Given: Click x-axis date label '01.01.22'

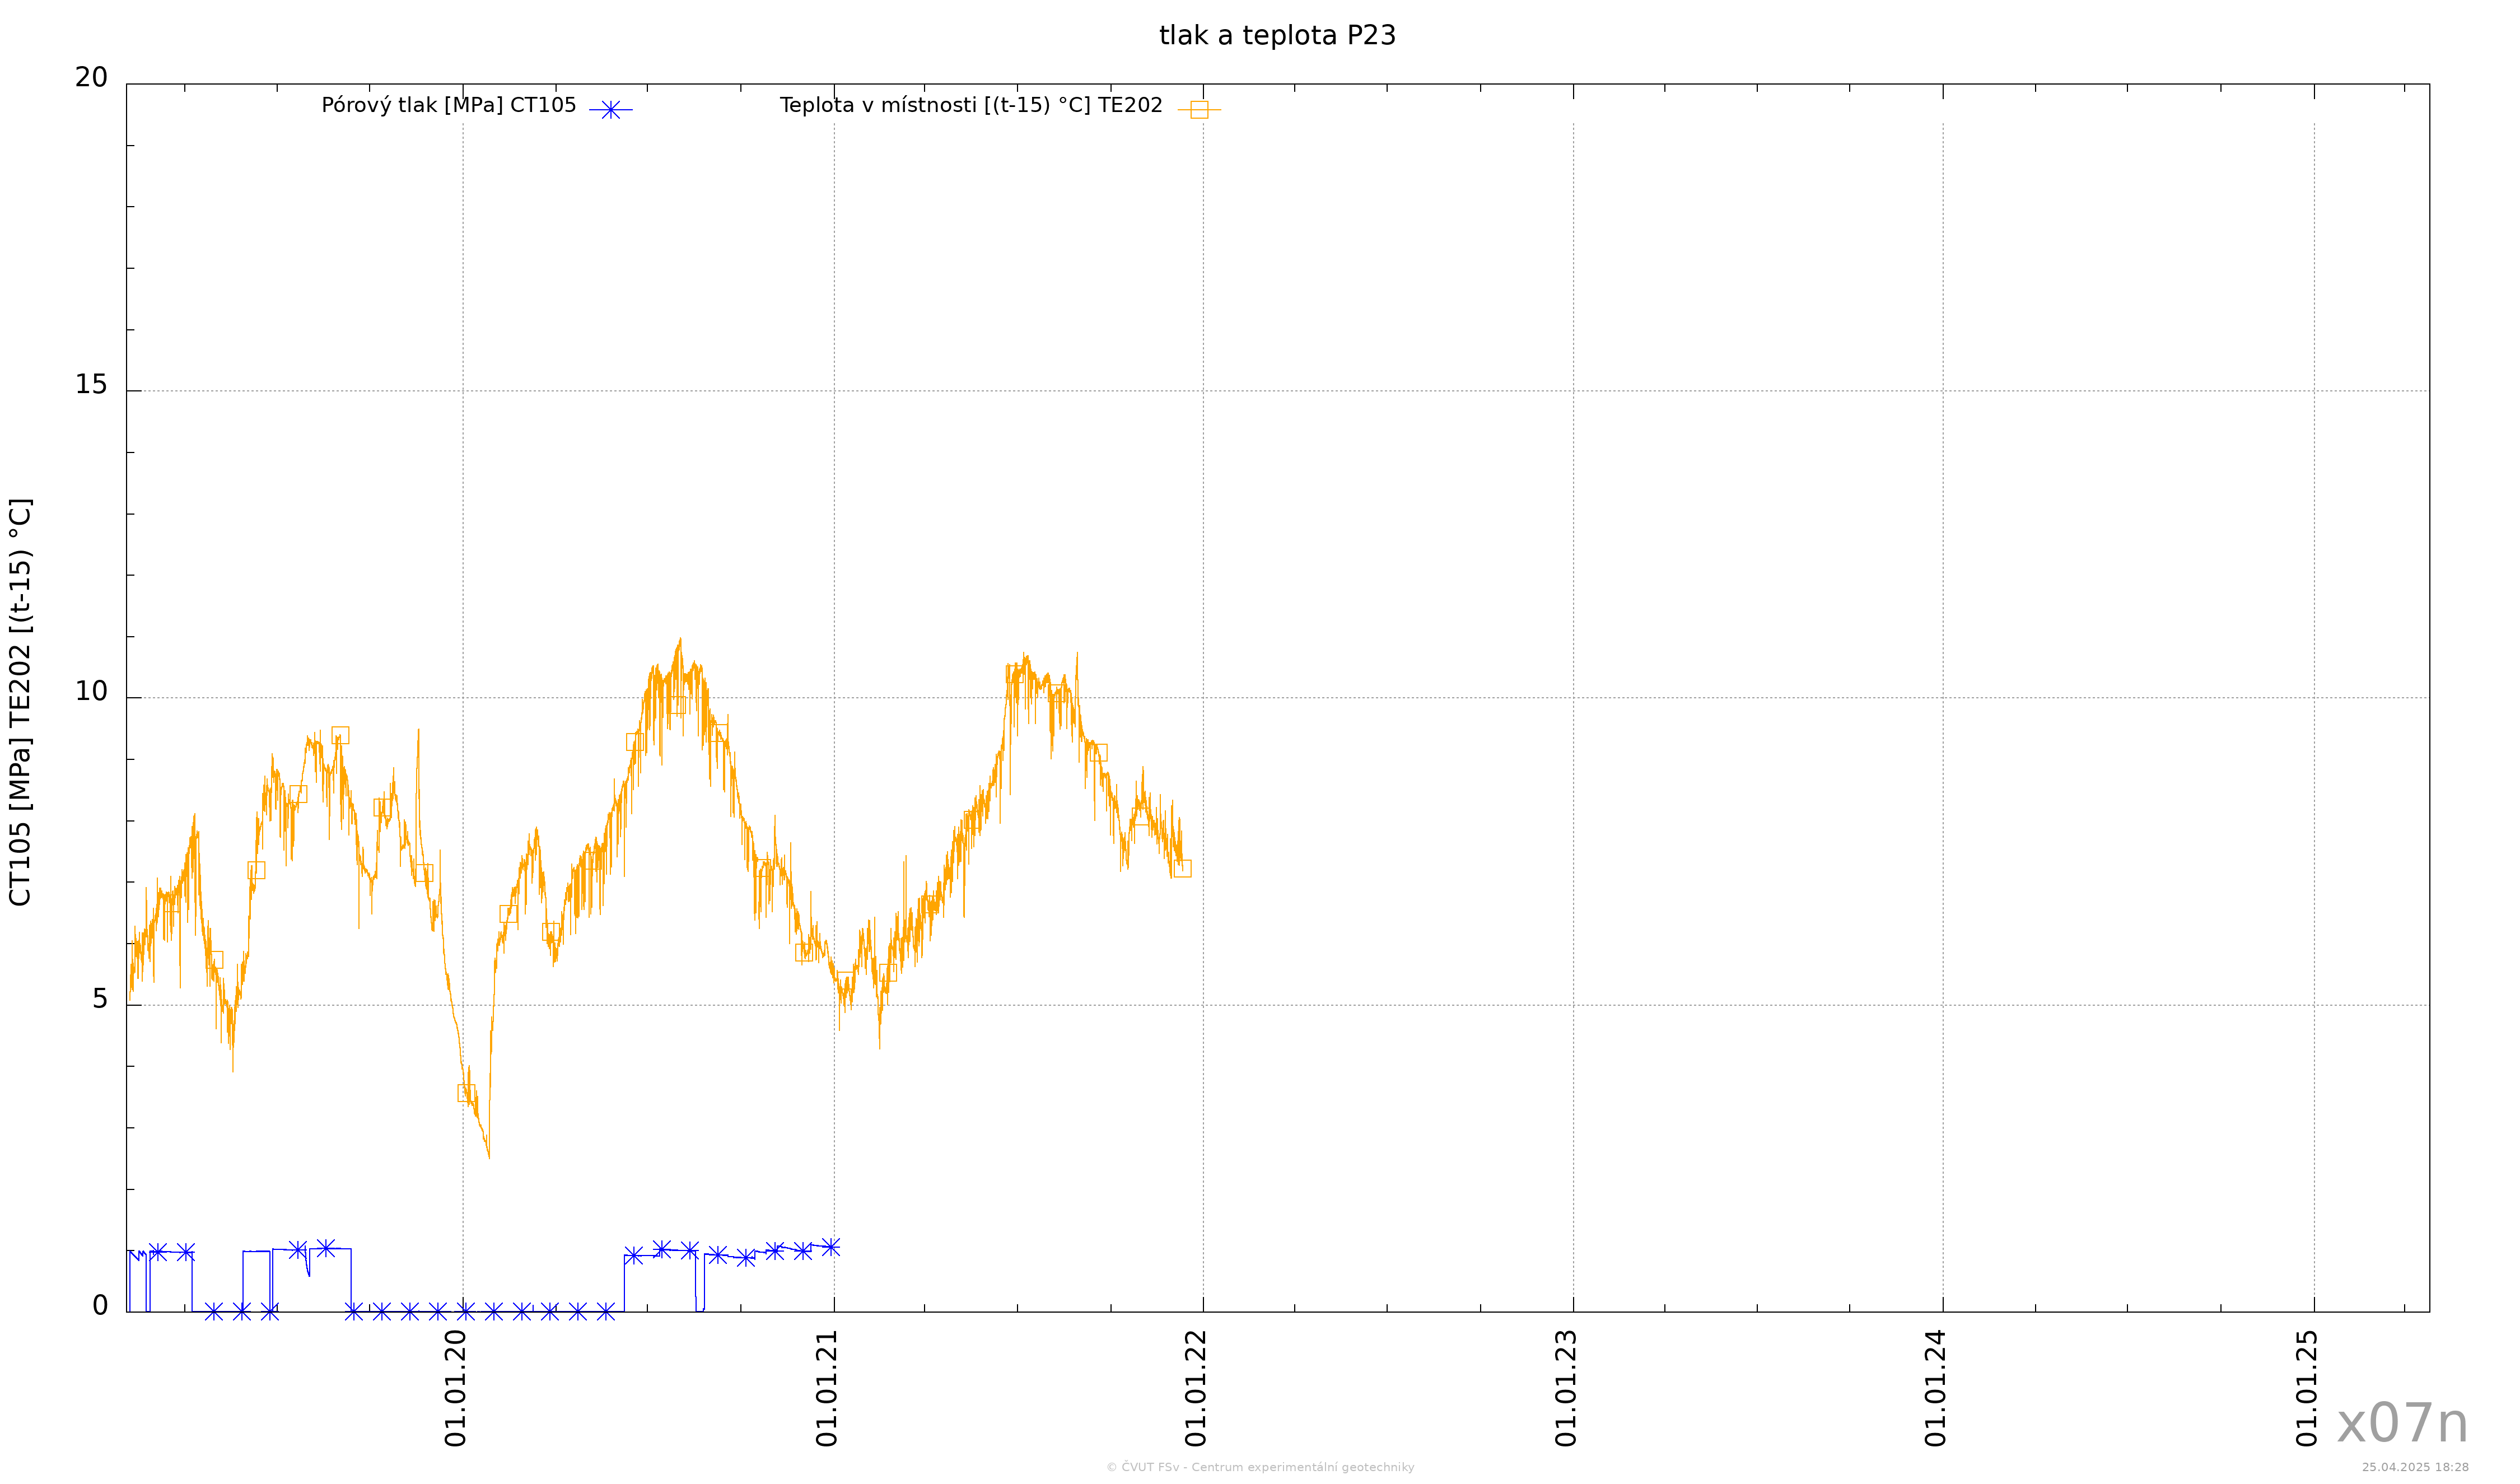Looking at the screenshot, I should tap(1196, 1388).
